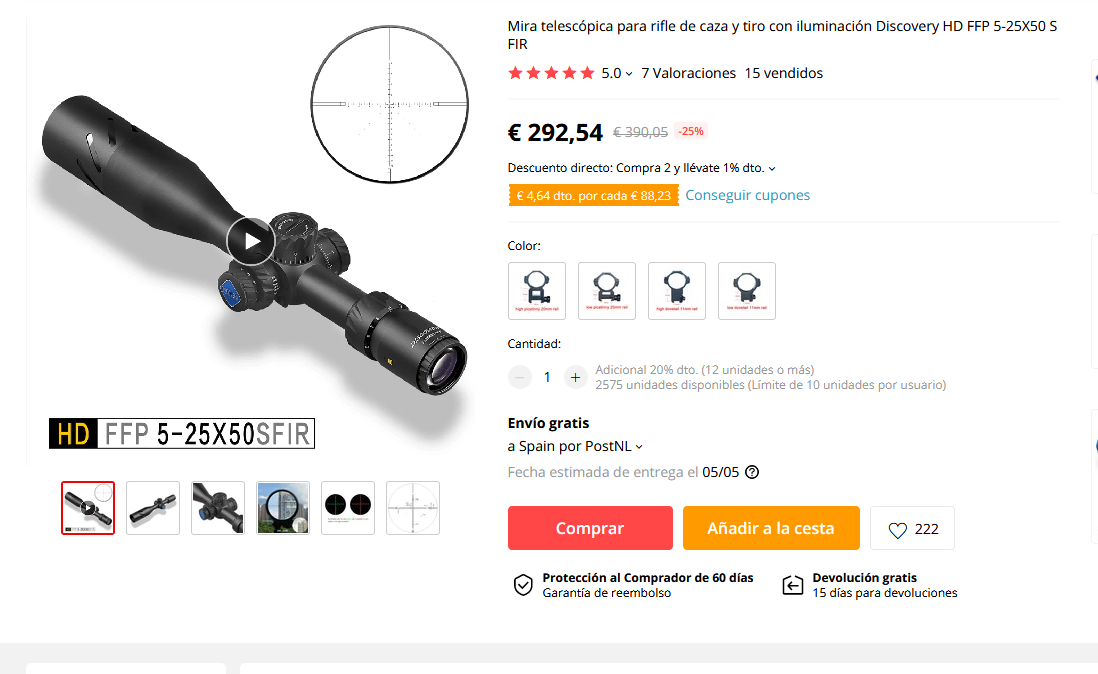Play the product video on scope image
Viewport: 1098px width, 674px height.
point(250,241)
